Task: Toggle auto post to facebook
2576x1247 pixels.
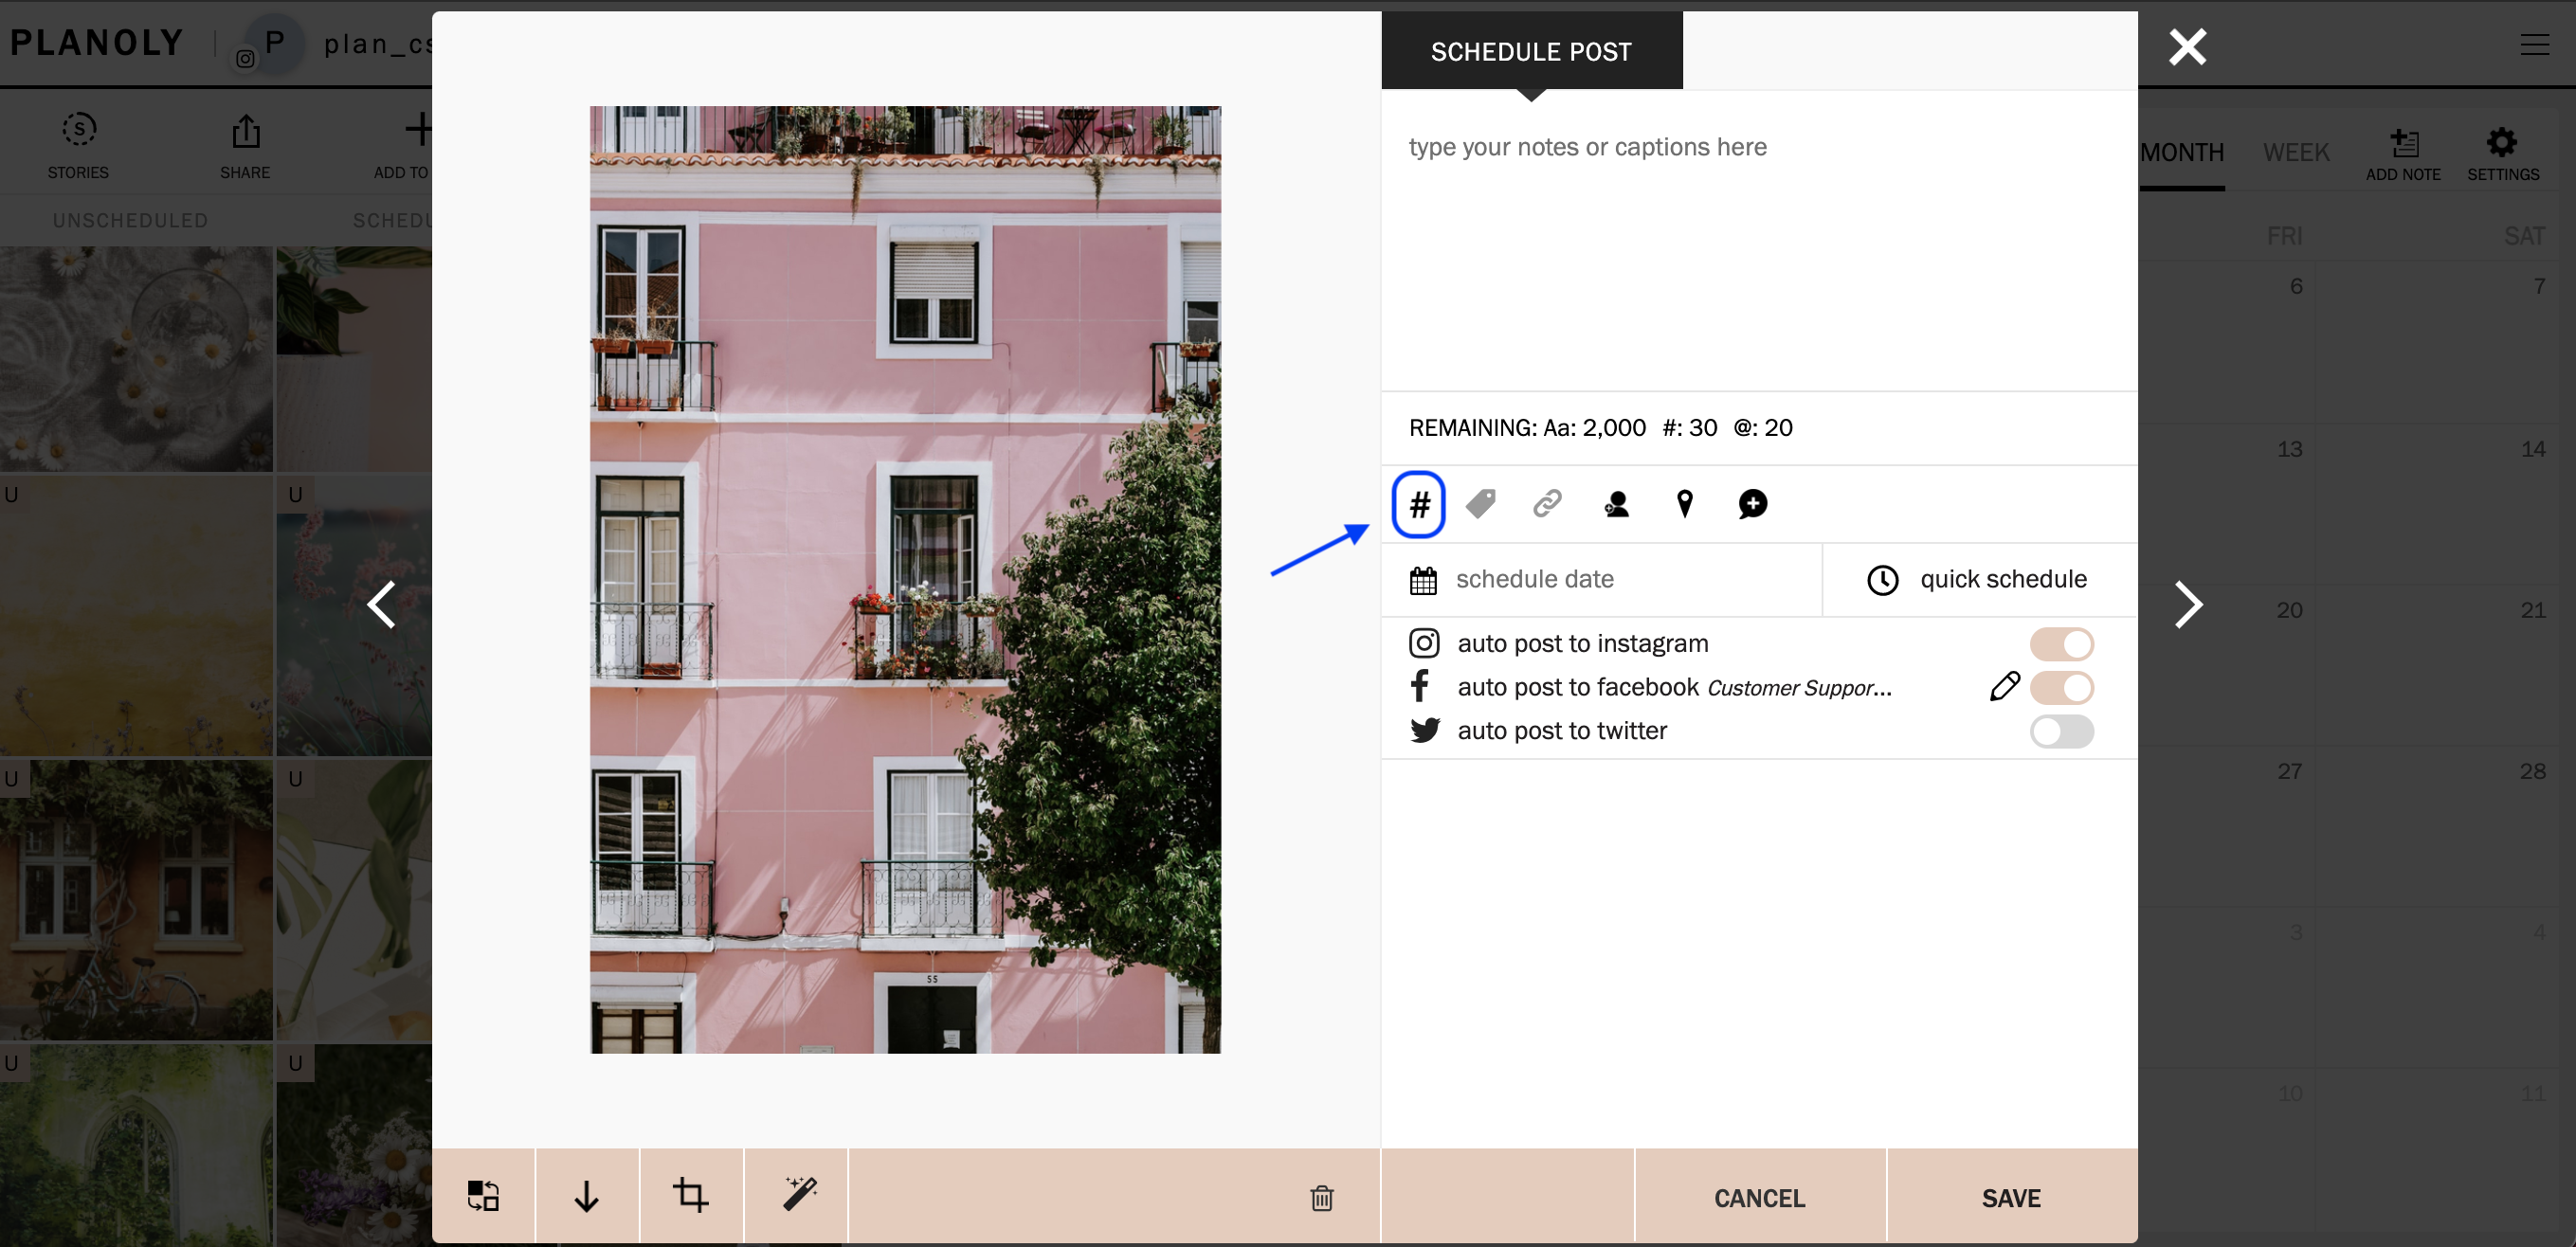Action: [2061, 687]
